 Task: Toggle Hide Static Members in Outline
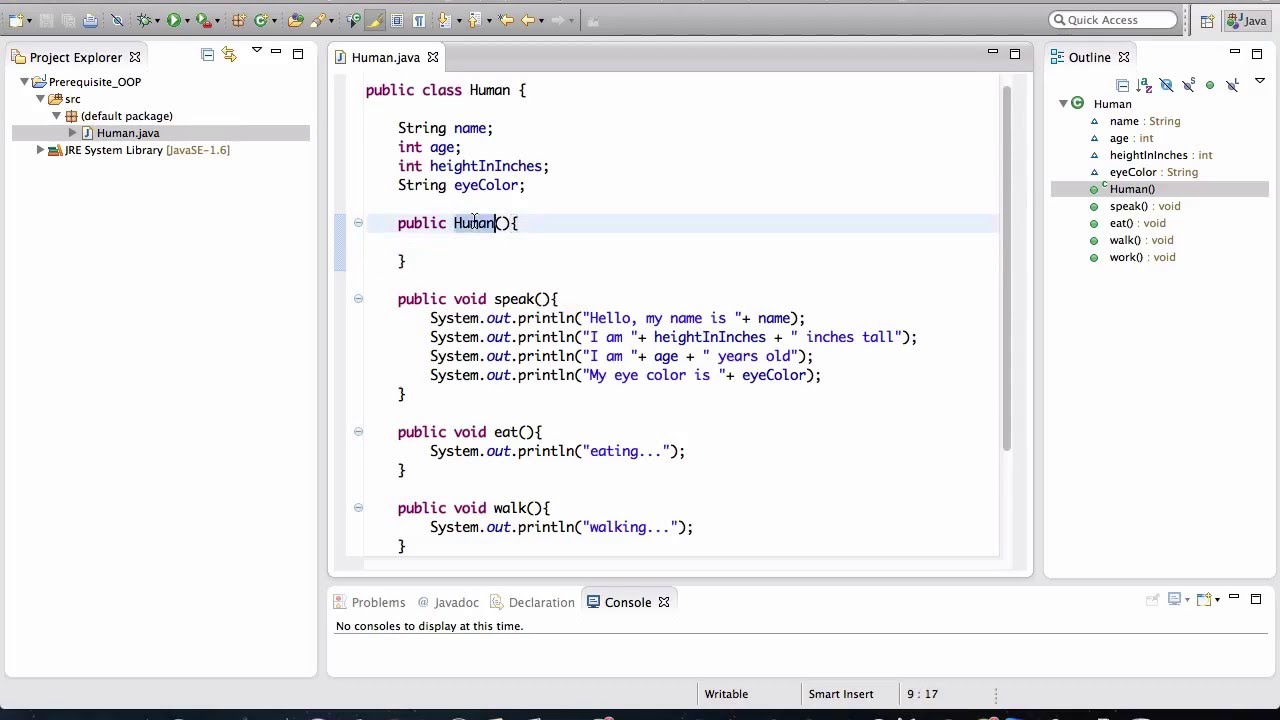[x=1188, y=85]
